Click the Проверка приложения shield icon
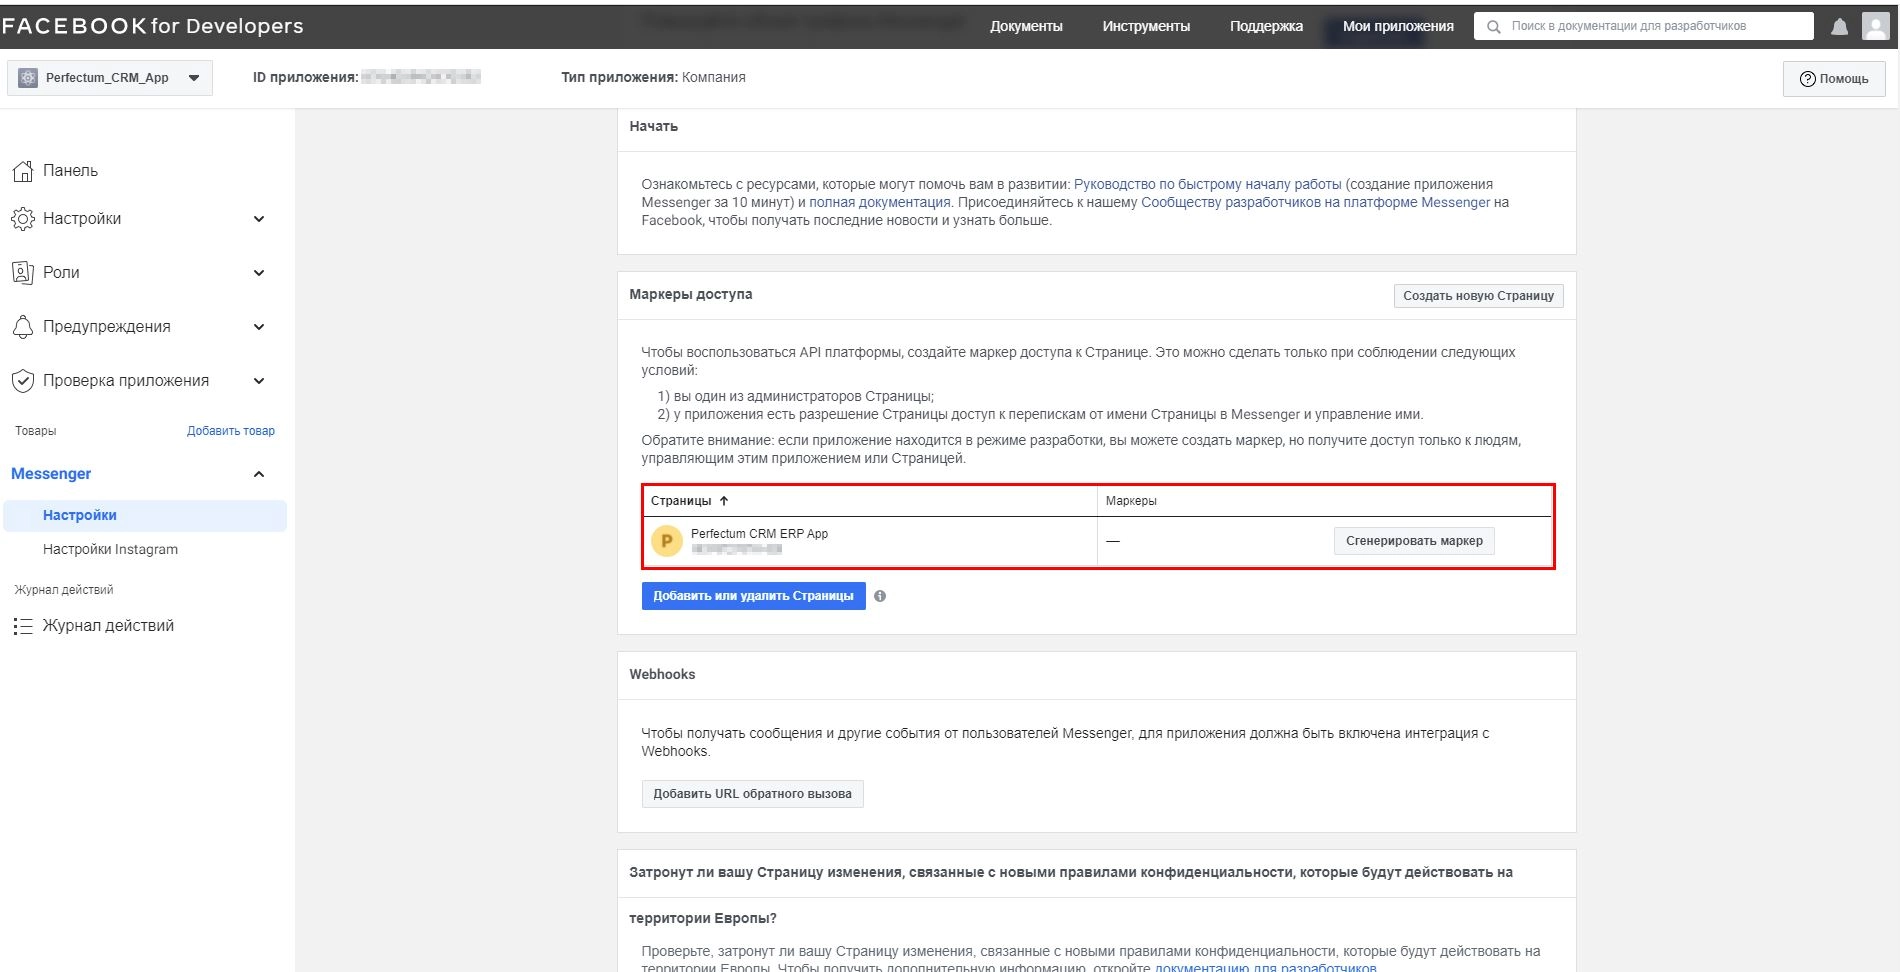 pos(22,381)
